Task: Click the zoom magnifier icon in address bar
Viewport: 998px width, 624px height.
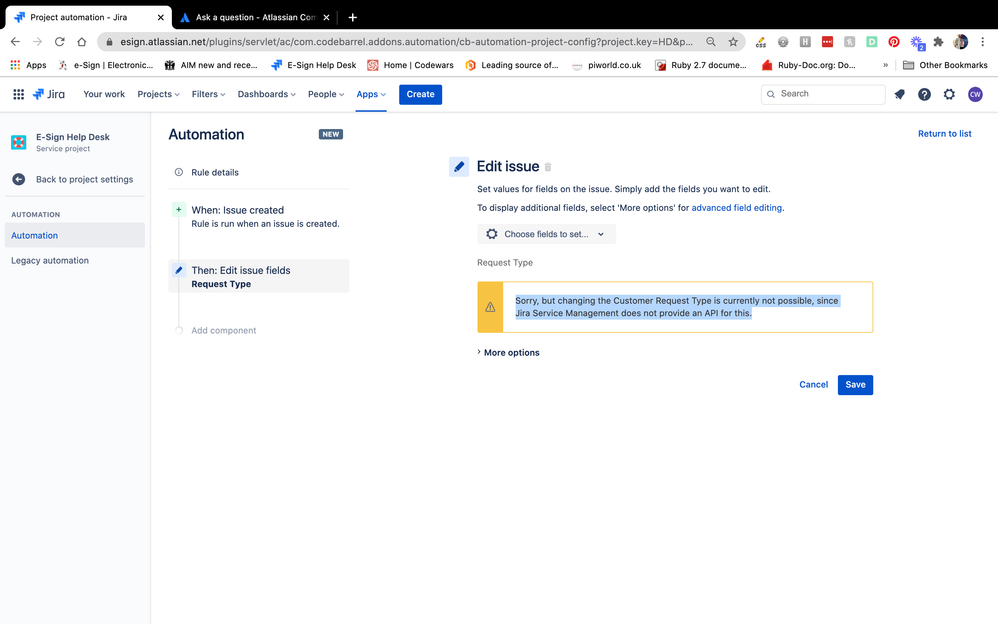Action: [x=711, y=42]
